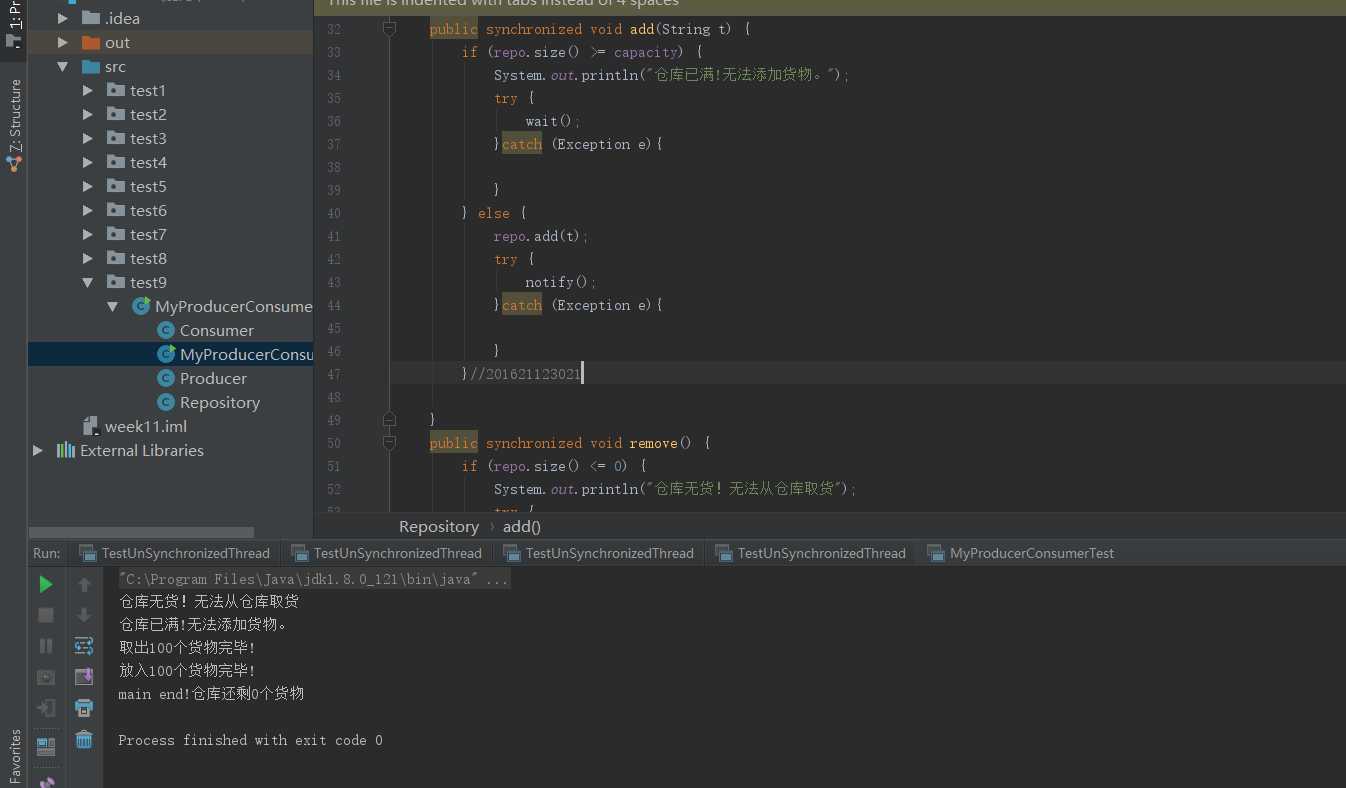Click the Exit icon in Run toolbar
Viewport: 1346px width, 788px height.
[x=45, y=708]
